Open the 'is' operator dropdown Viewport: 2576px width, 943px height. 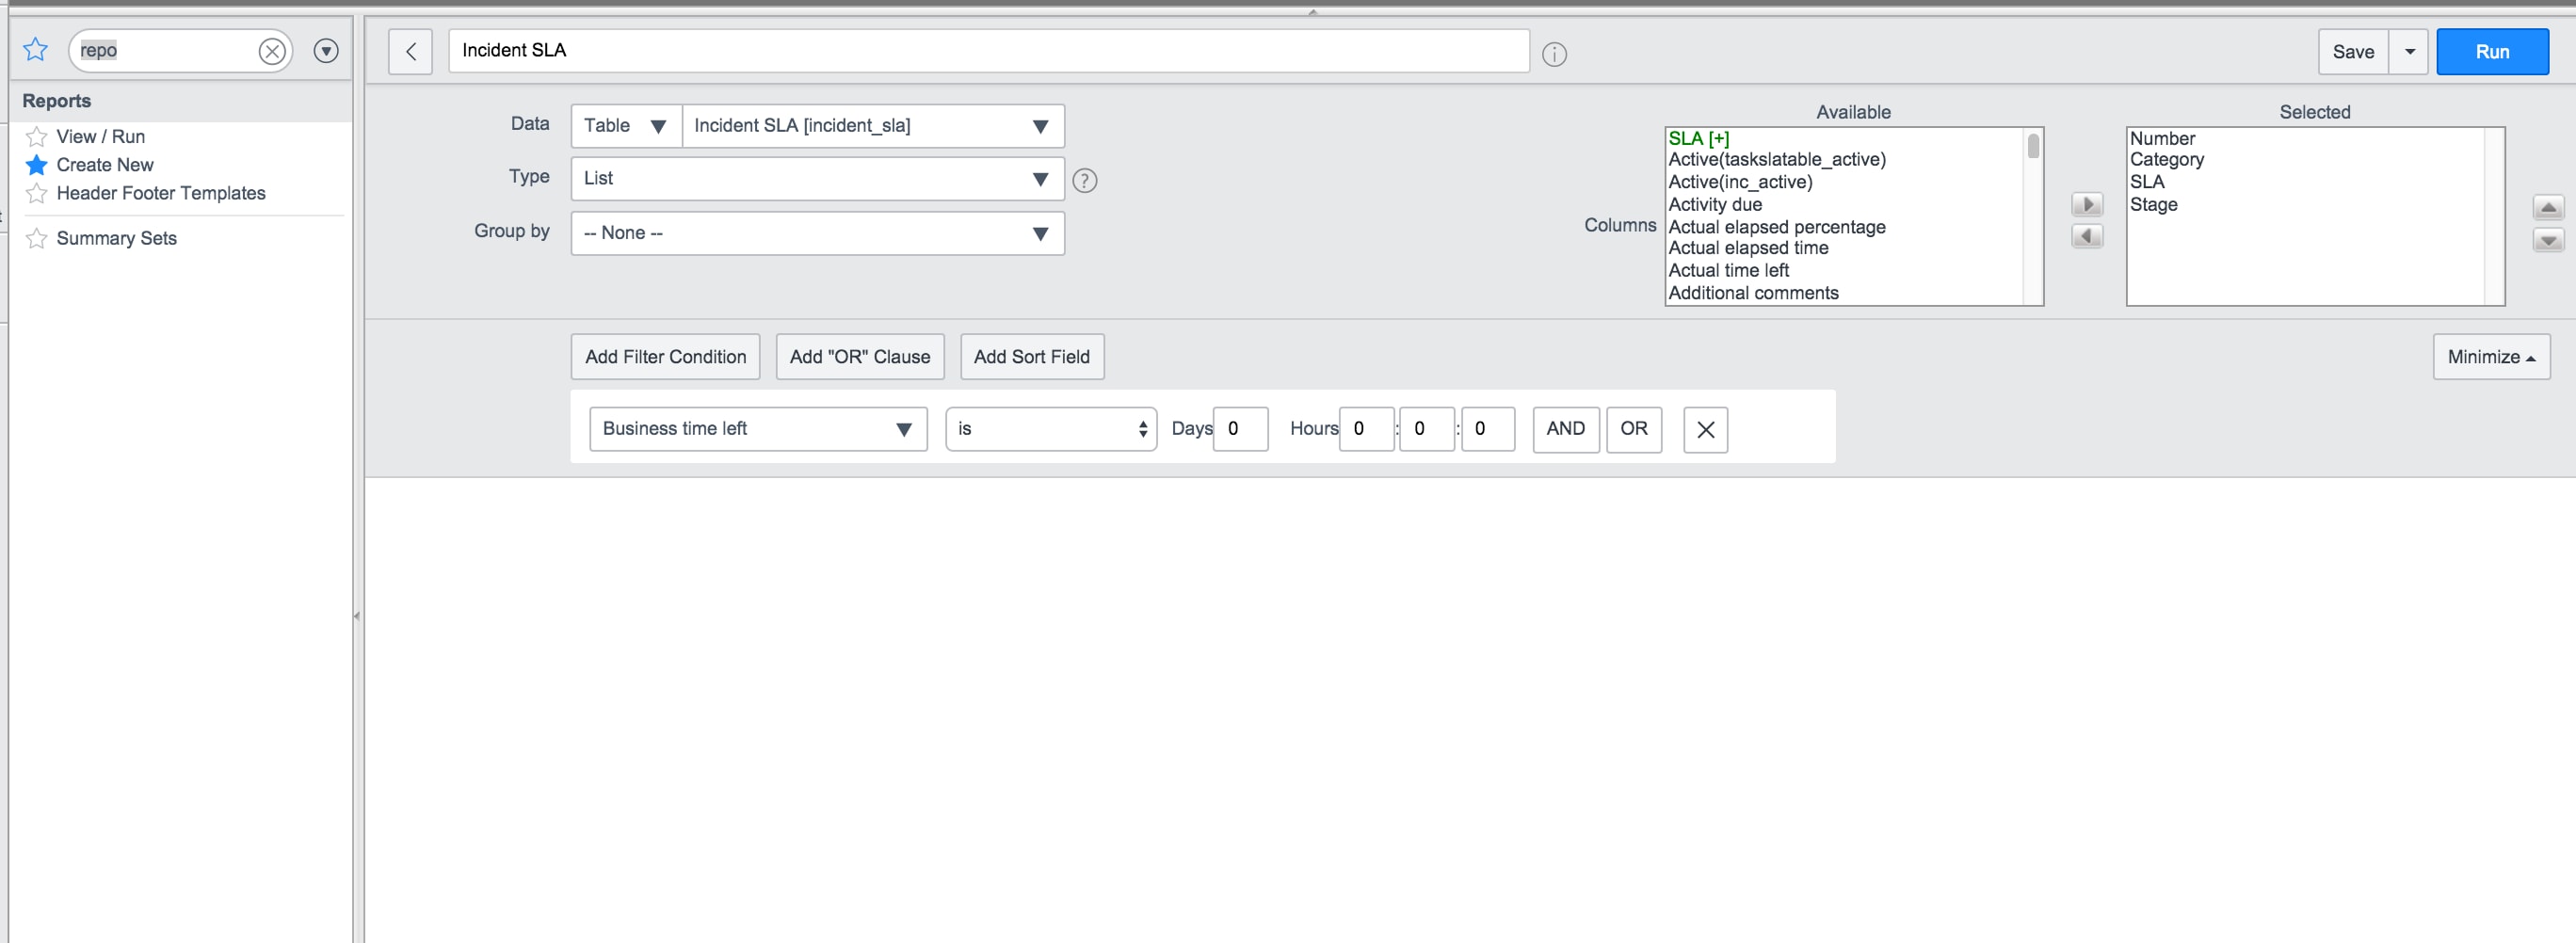tap(1050, 429)
